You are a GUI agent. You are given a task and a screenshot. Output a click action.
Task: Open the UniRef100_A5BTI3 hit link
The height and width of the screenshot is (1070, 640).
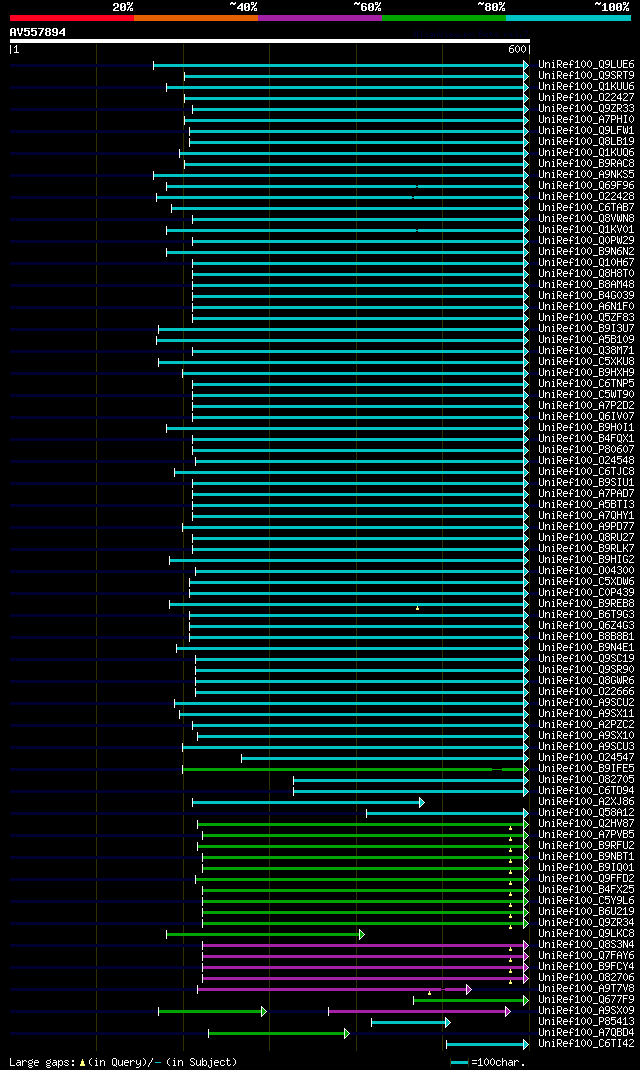pyautogui.click(x=586, y=504)
